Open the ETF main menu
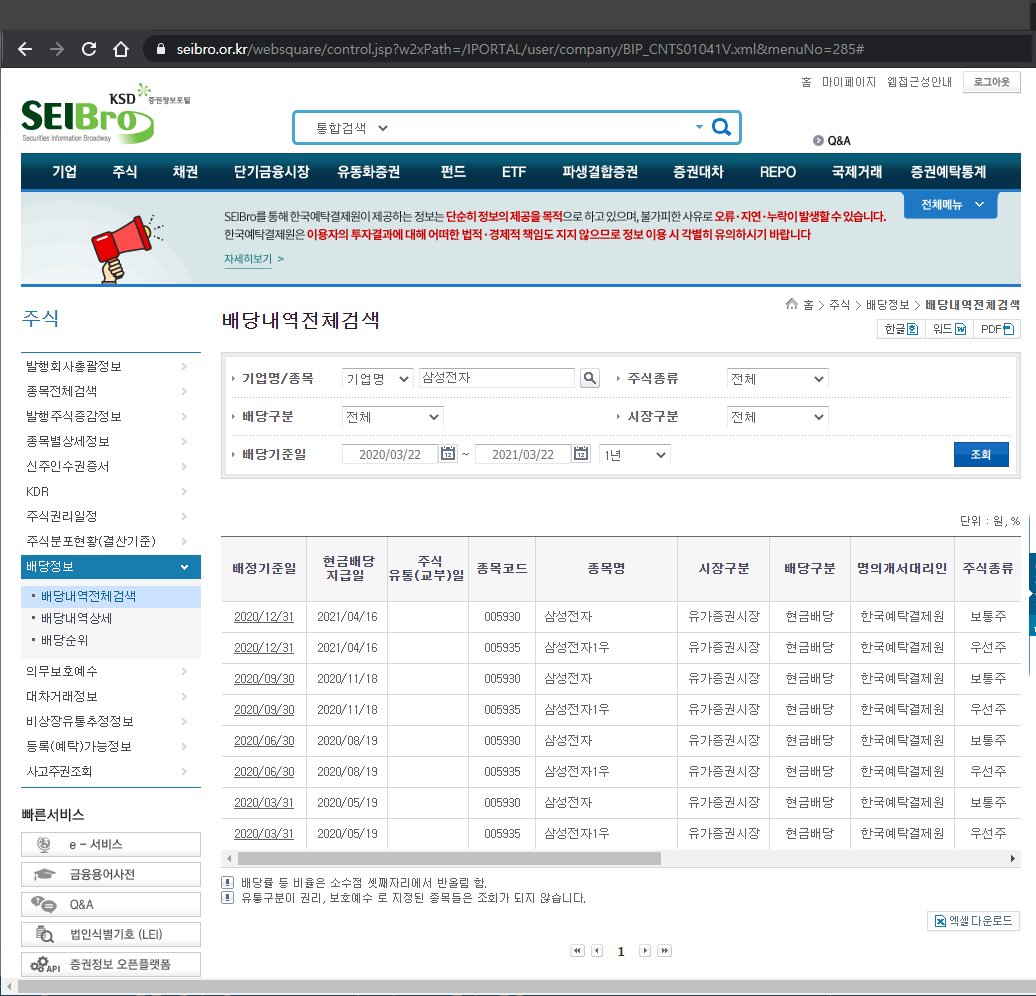Viewport: 1036px width, 996px height. [x=514, y=172]
